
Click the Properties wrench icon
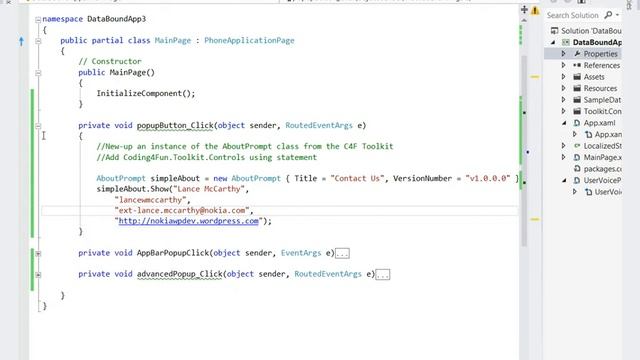click(577, 54)
